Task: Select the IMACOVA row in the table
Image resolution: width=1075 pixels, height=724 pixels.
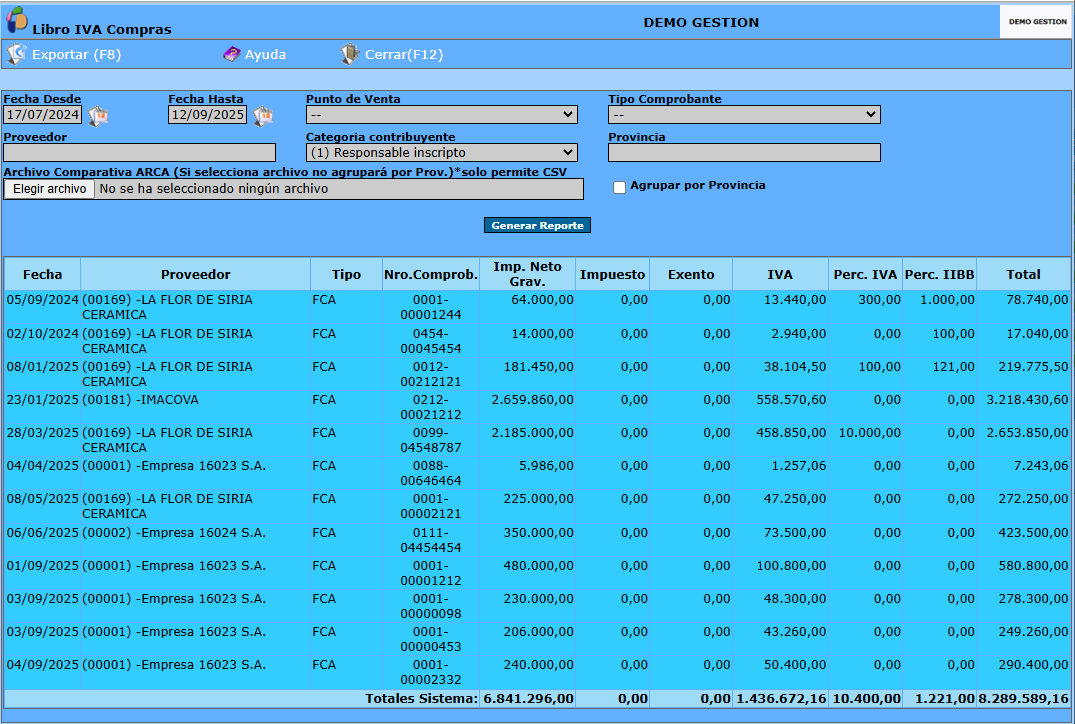Action: point(537,407)
